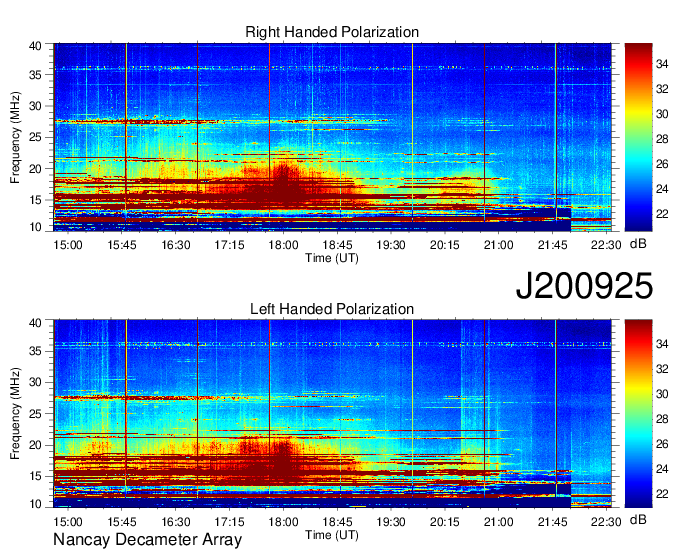Click "24" value on left-handed color scale

coord(662,469)
